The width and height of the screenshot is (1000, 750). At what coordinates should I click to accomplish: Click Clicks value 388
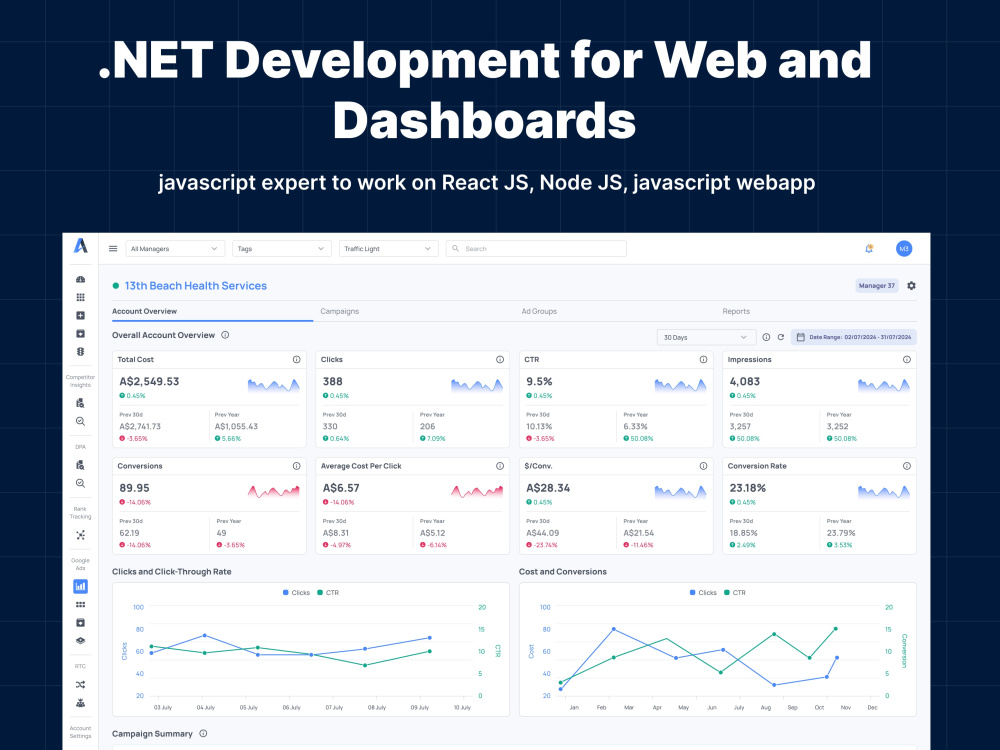pyautogui.click(x=333, y=381)
